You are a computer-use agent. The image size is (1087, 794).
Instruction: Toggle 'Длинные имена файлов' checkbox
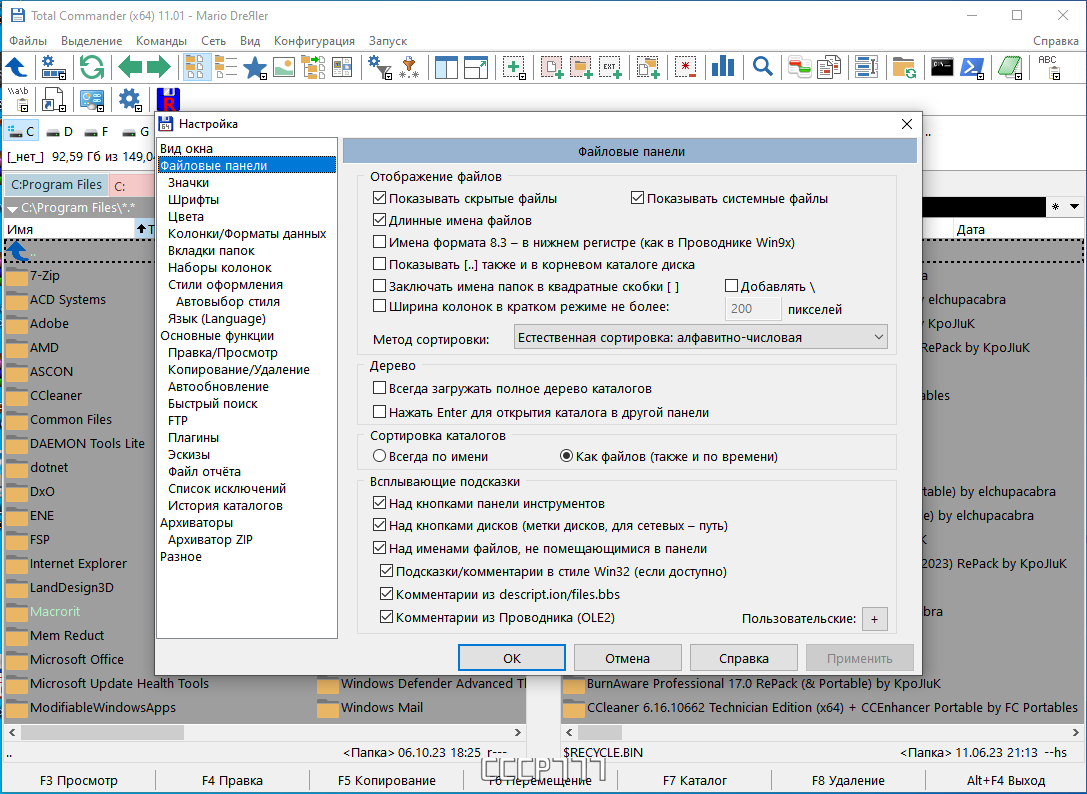click(379, 221)
